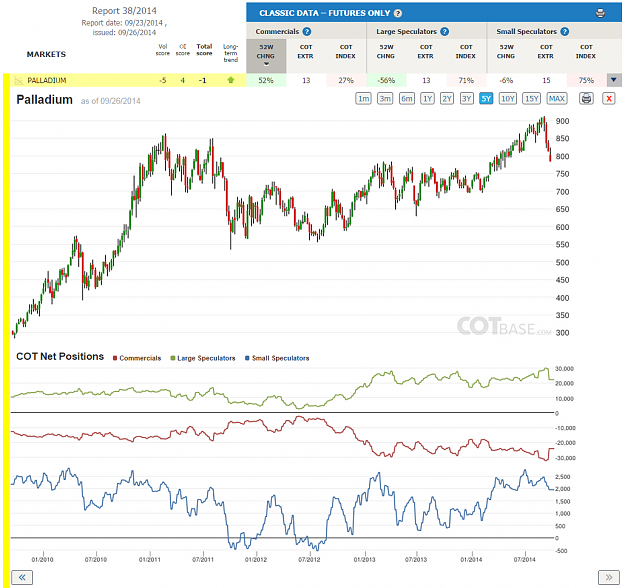Viewport: 625px width, 588px height.
Task: Toggle Large Speculators series in legend
Action: pos(203,358)
